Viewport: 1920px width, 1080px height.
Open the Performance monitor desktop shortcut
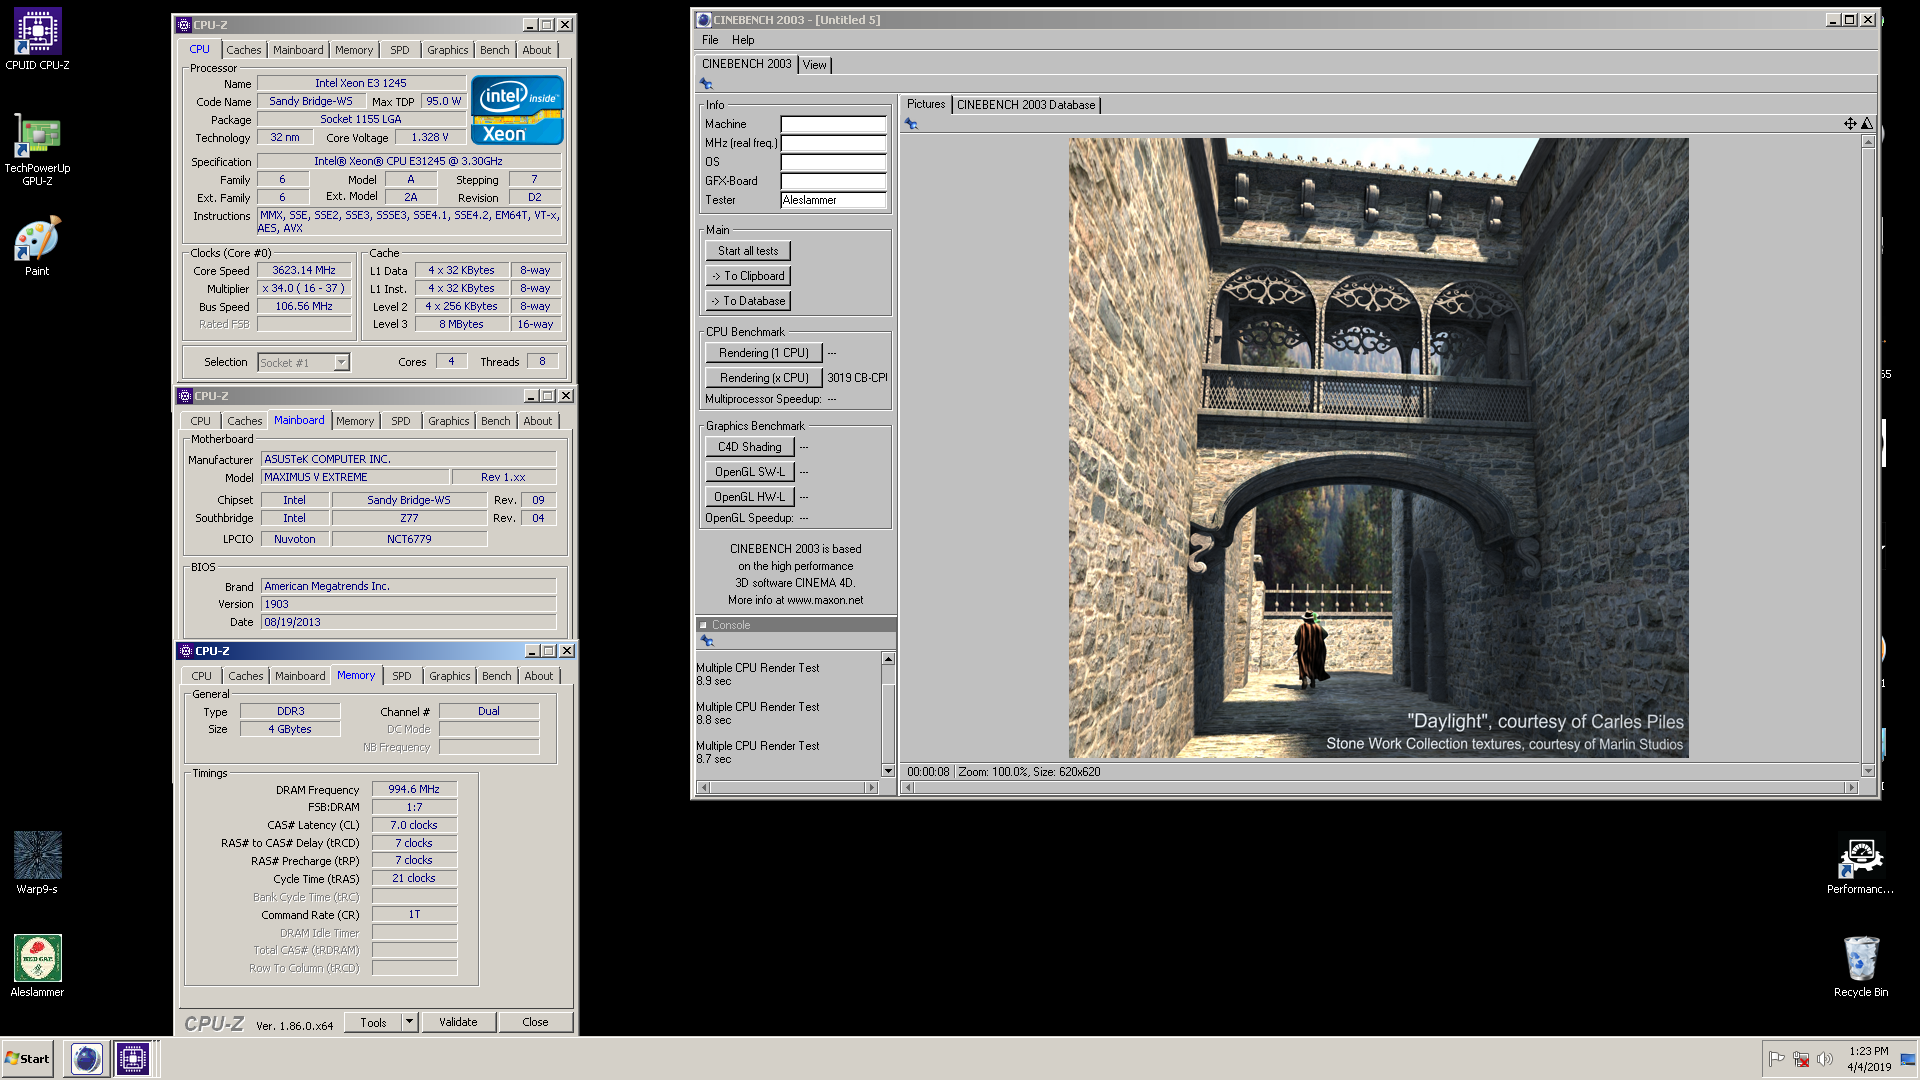click(x=1860, y=865)
